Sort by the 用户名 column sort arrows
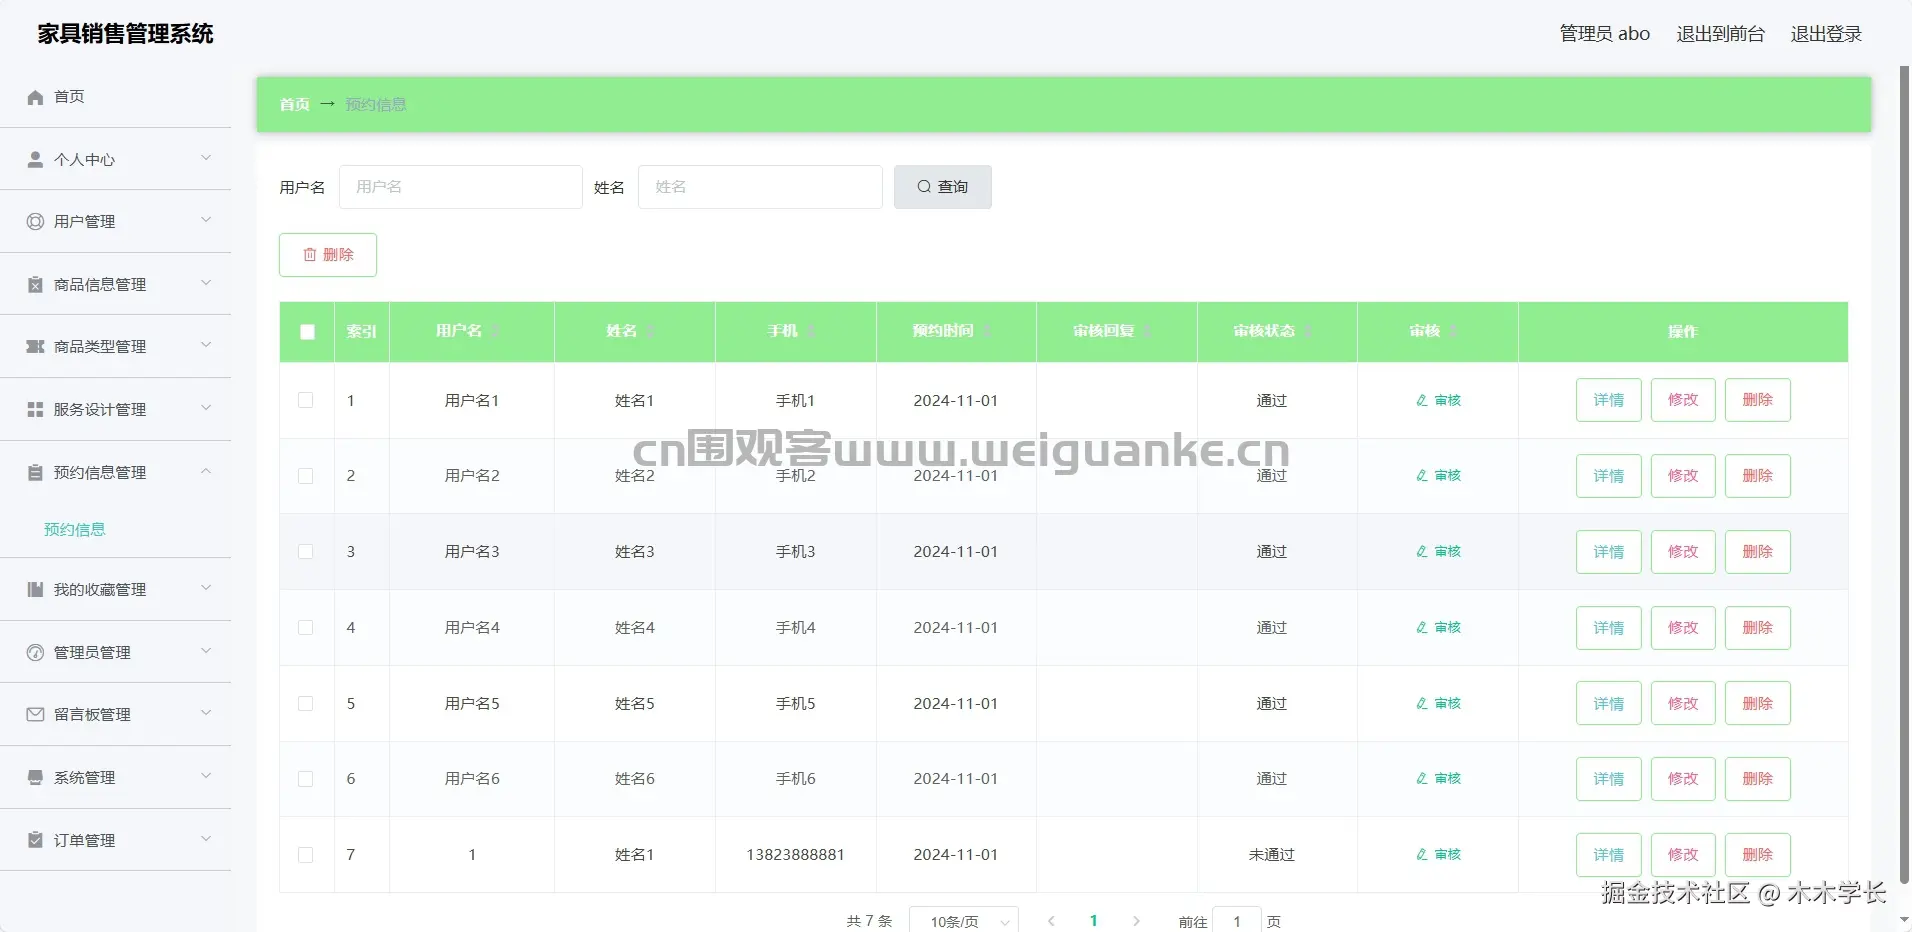 pyautogui.click(x=495, y=331)
